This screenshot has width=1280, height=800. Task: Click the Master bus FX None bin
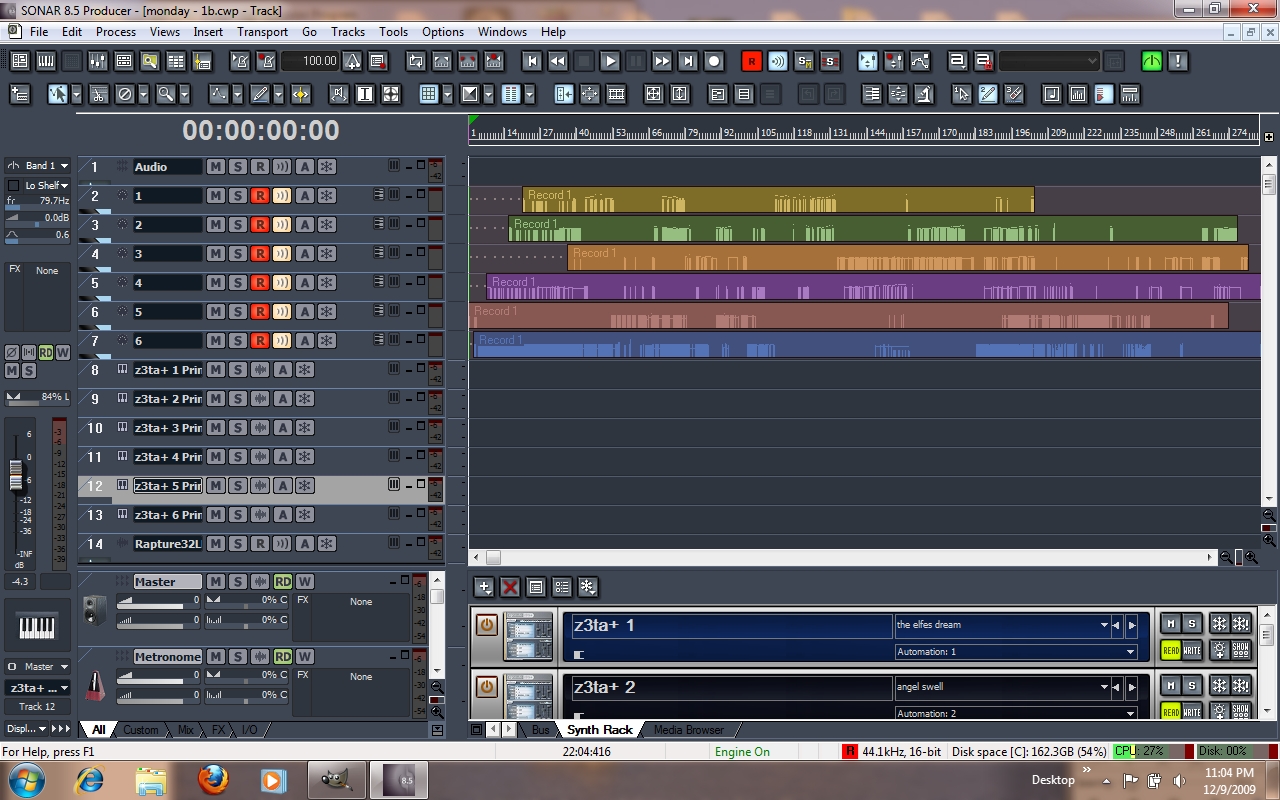[351, 617]
